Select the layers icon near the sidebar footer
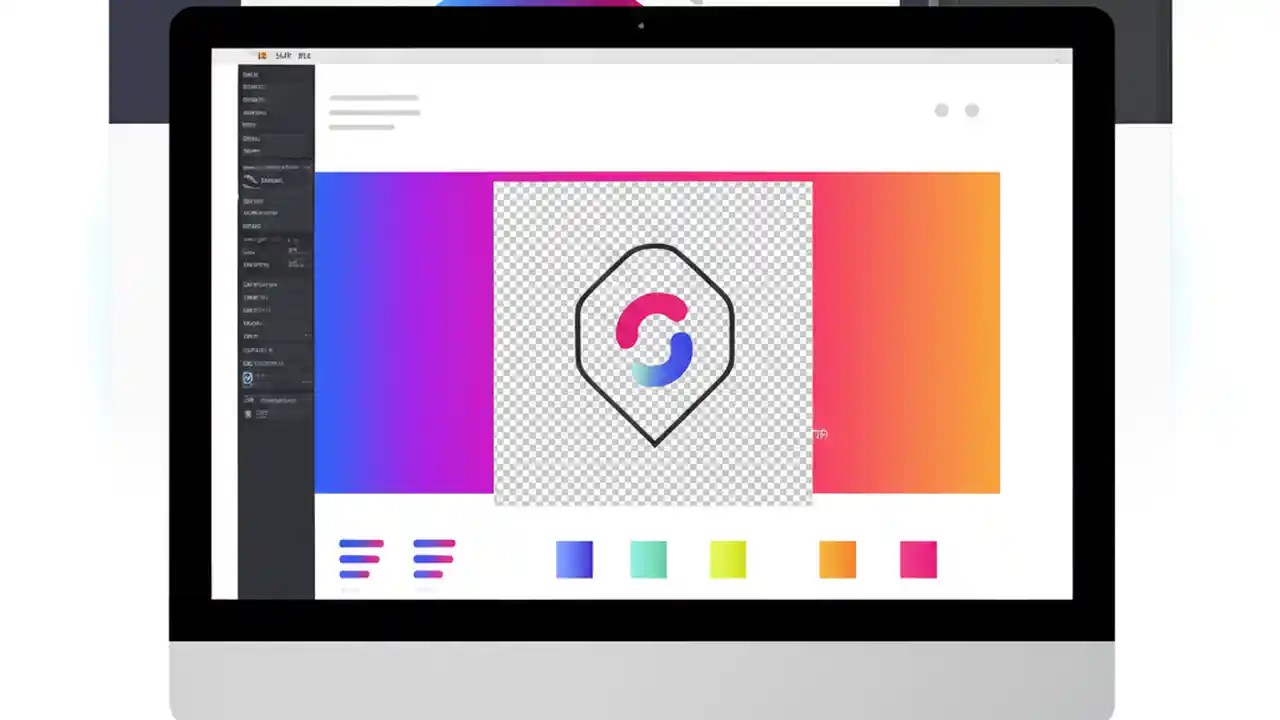The width and height of the screenshot is (1280, 720). [x=248, y=400]
